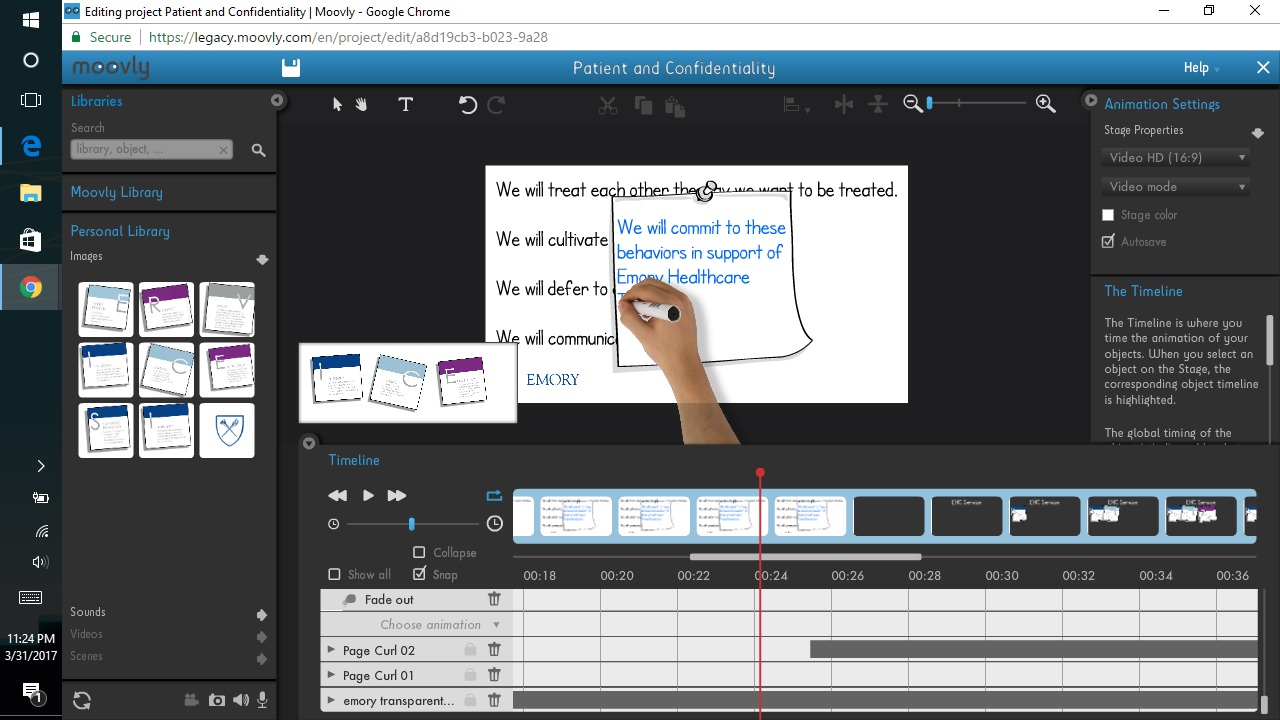Save the project with the floppy disk icon
This screenshot has width=1280, height=720.
pos(291,68)
